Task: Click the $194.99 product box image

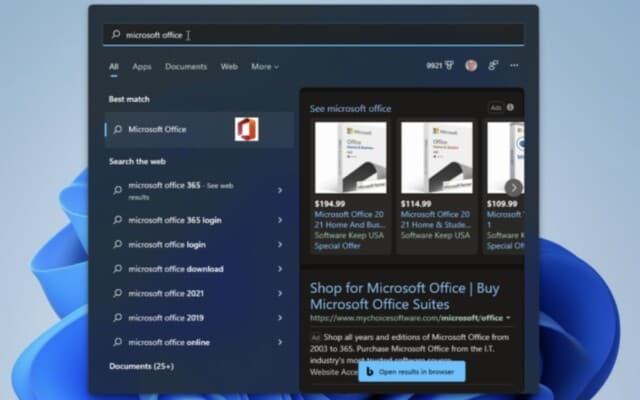Action: click(x=351, y=157)
